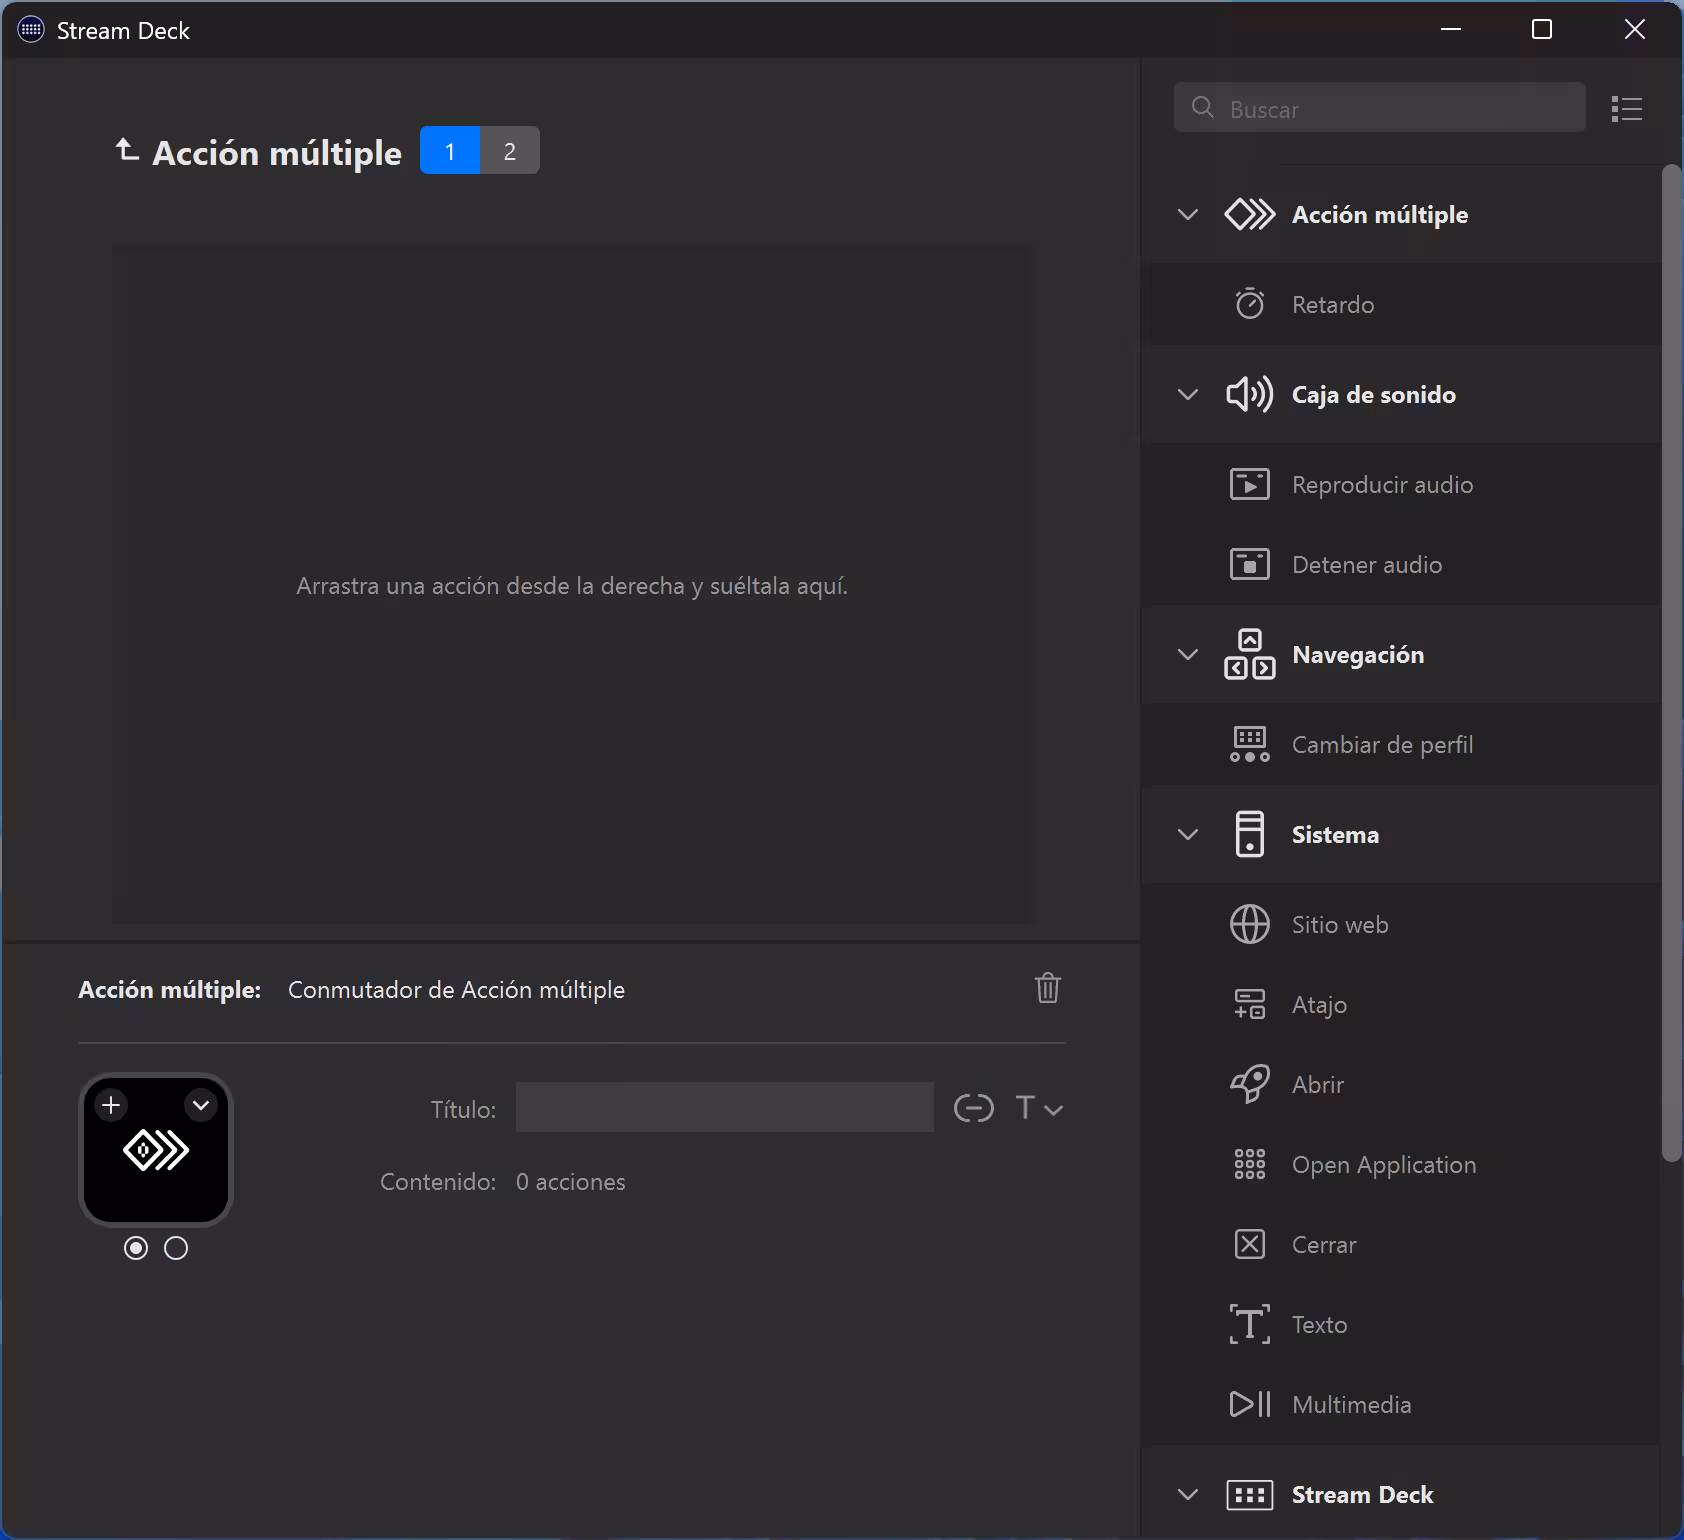The image size is (1684, 1540).
Task: Toggle title visibility icon next to Título
Action: [974, 1108]
